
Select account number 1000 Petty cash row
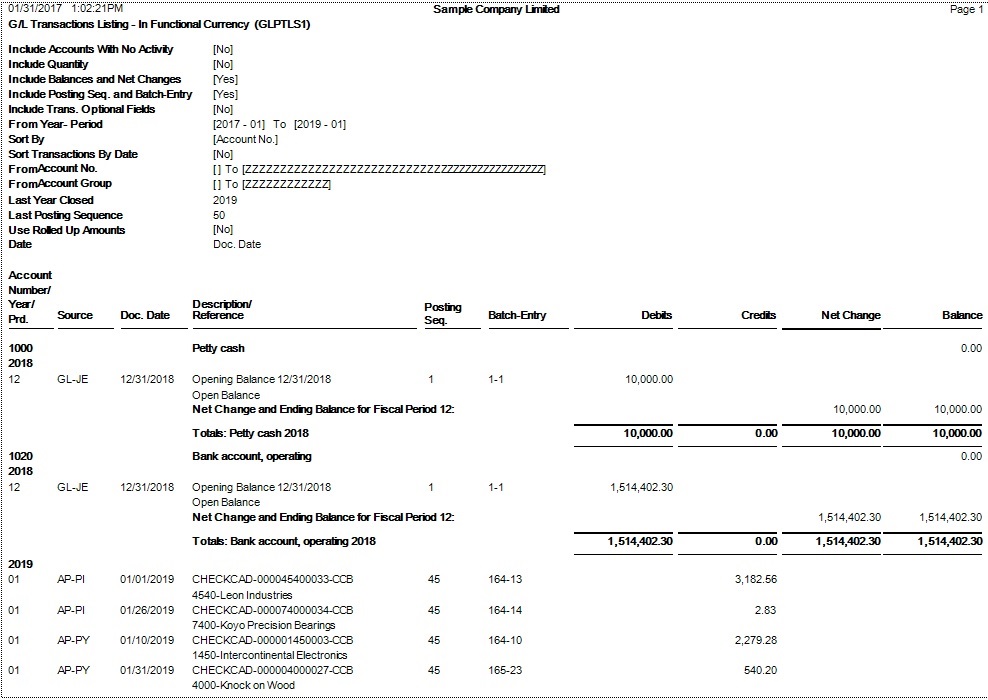(20, 348)
